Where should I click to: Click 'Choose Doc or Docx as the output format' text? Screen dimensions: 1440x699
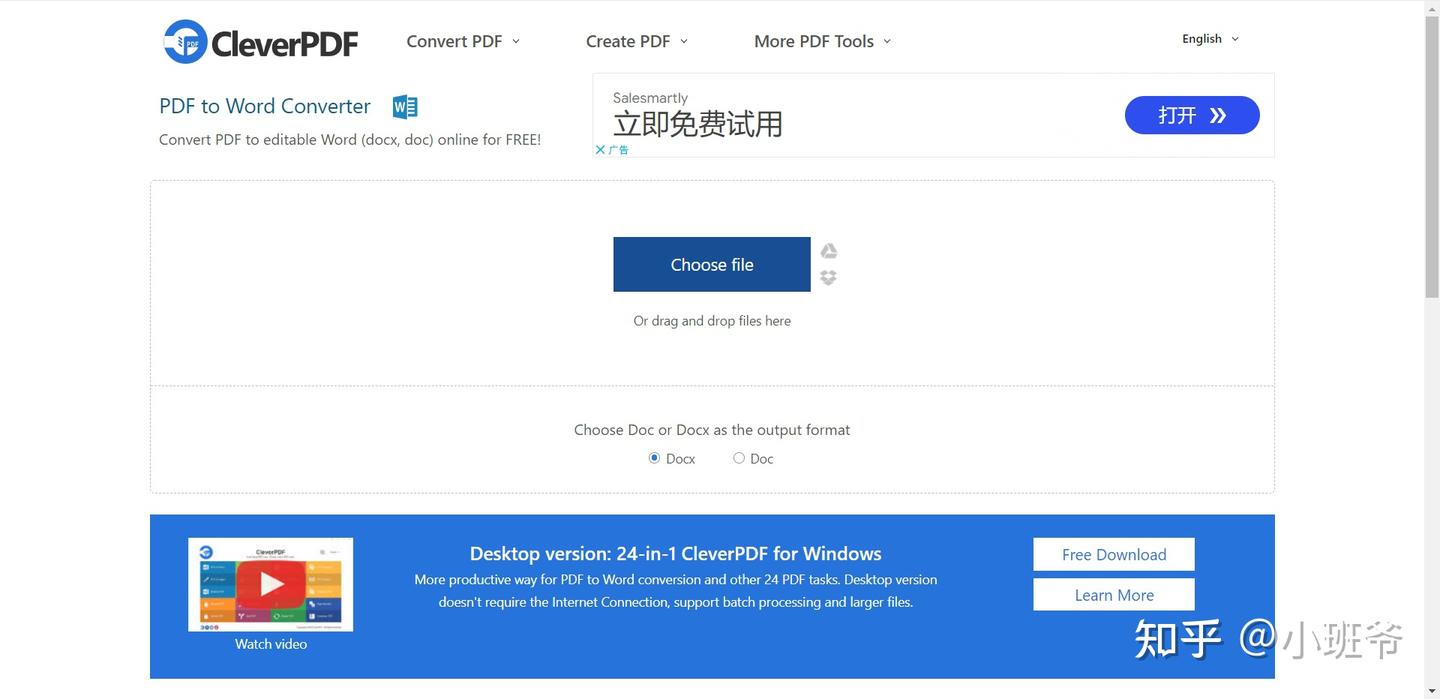click(x=712, y=430)
